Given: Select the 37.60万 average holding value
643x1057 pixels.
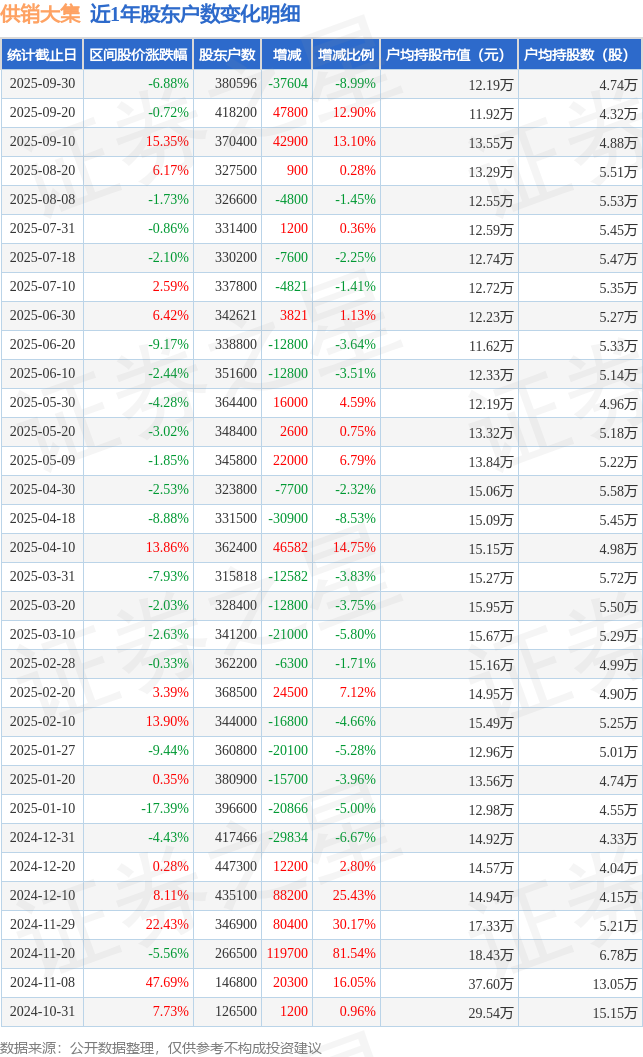Looking at the screenshot, I should click(490, 984).
